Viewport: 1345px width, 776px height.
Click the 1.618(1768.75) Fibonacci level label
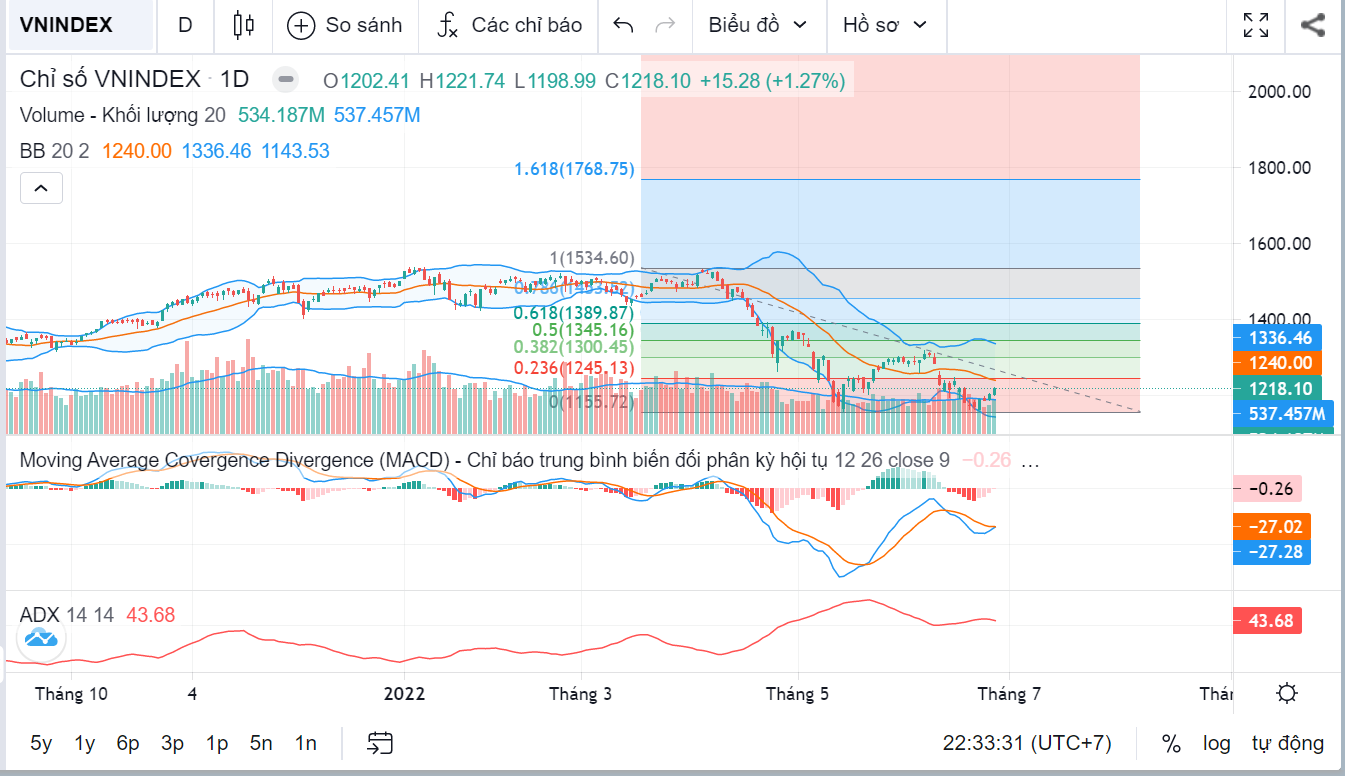tap(575, 169)
